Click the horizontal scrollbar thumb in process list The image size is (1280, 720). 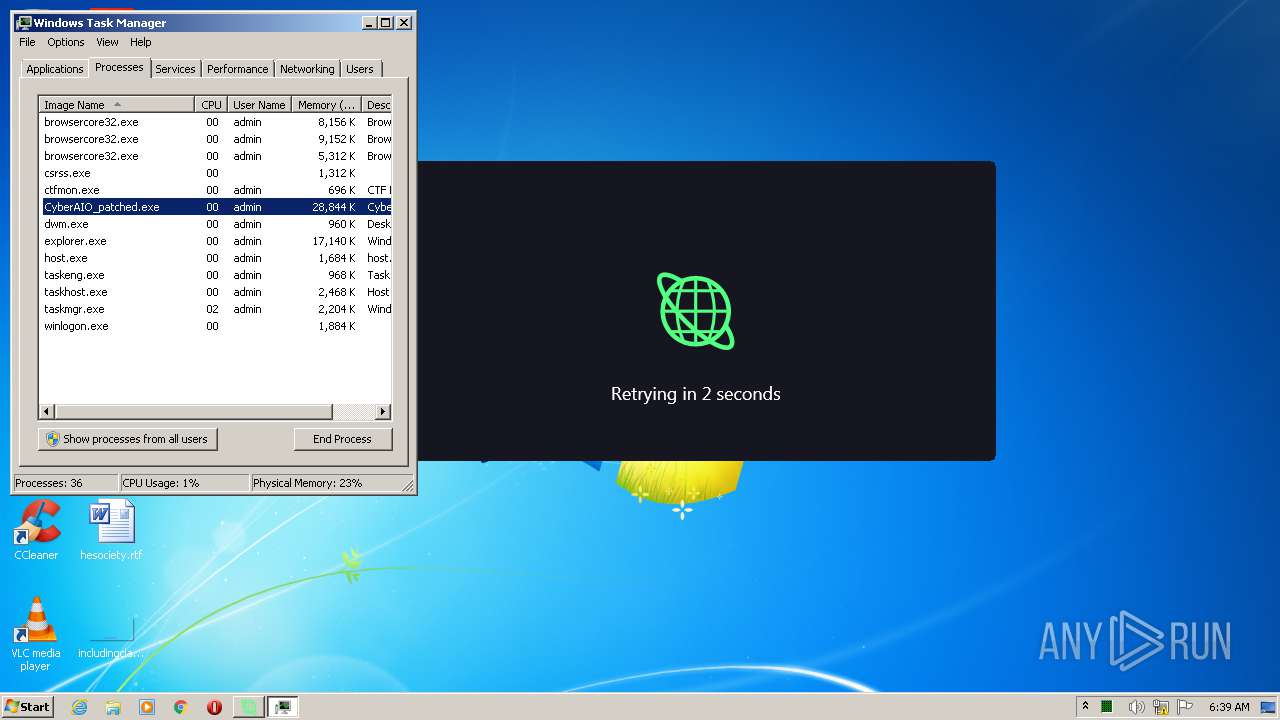coord(193,412)
